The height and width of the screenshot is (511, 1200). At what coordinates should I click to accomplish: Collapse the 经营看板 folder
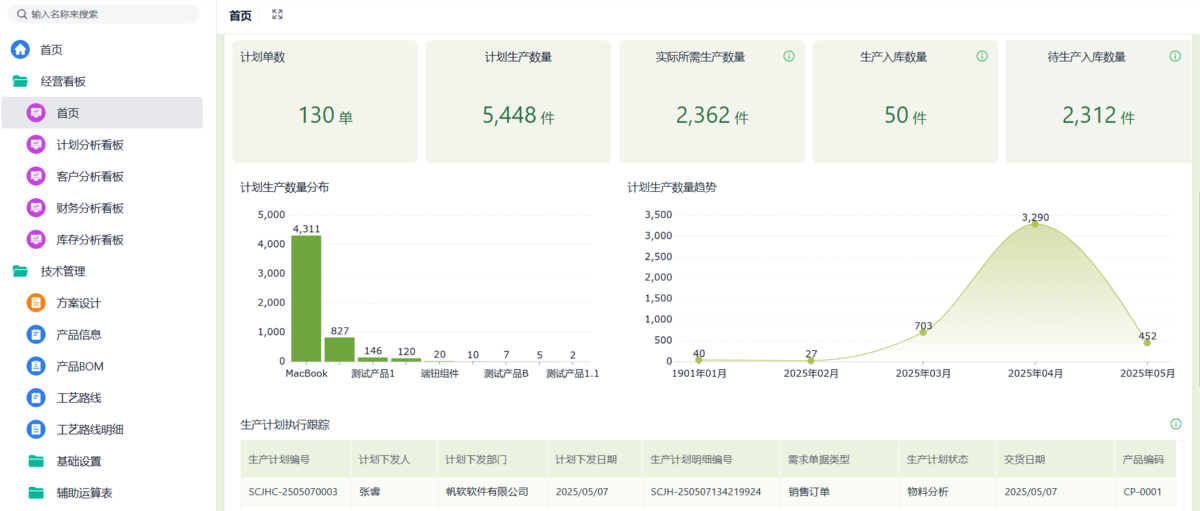point(62,81)
